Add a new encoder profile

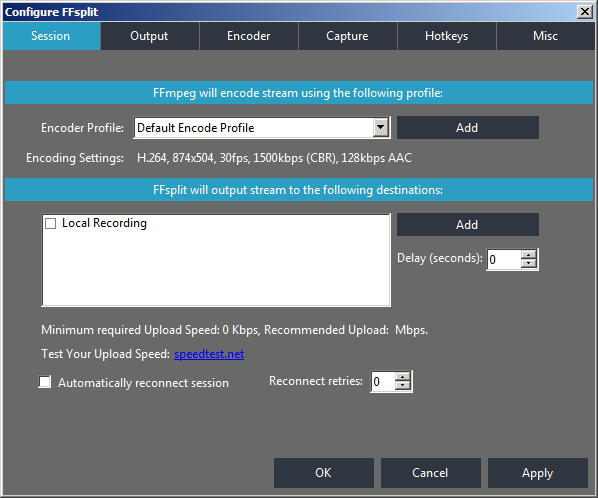(x=468, y=127)
